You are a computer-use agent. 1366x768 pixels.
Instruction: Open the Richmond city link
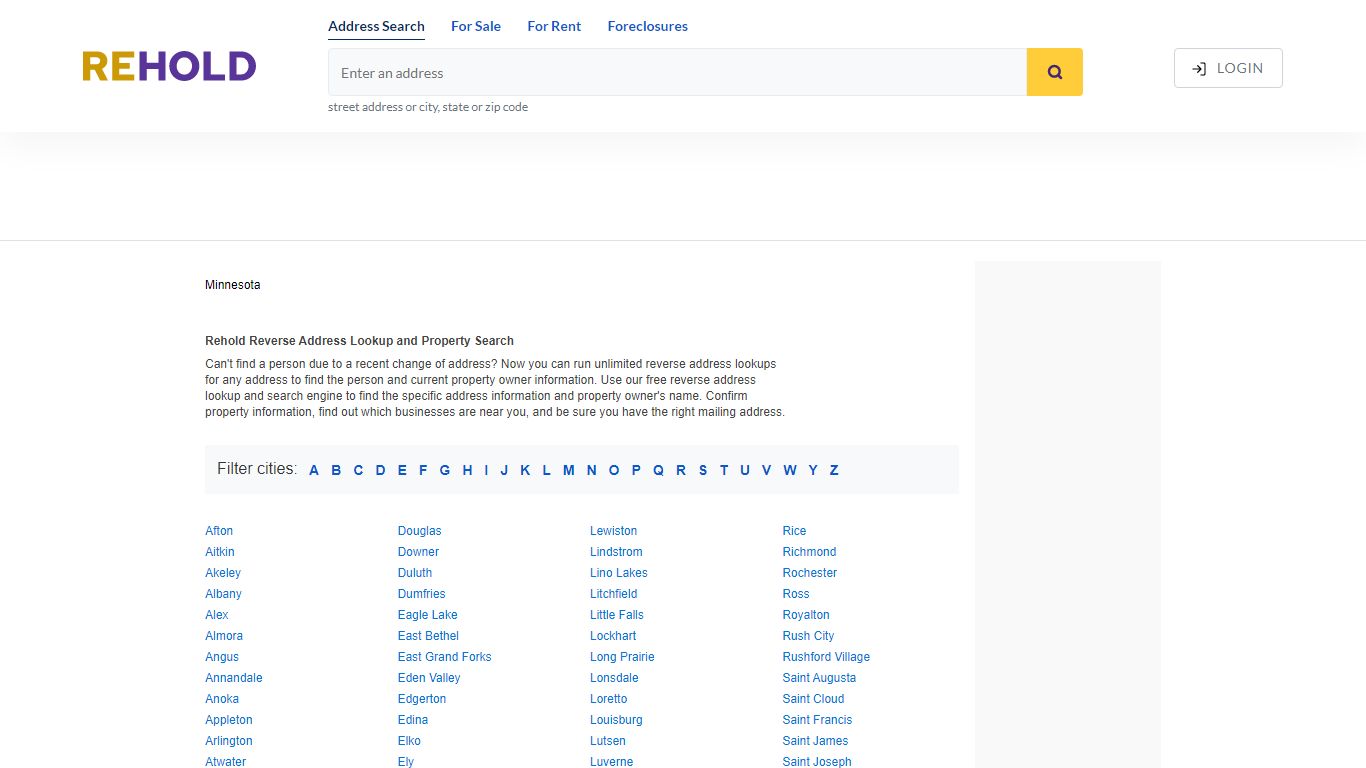pyautogui.click(x=809, y=552)
